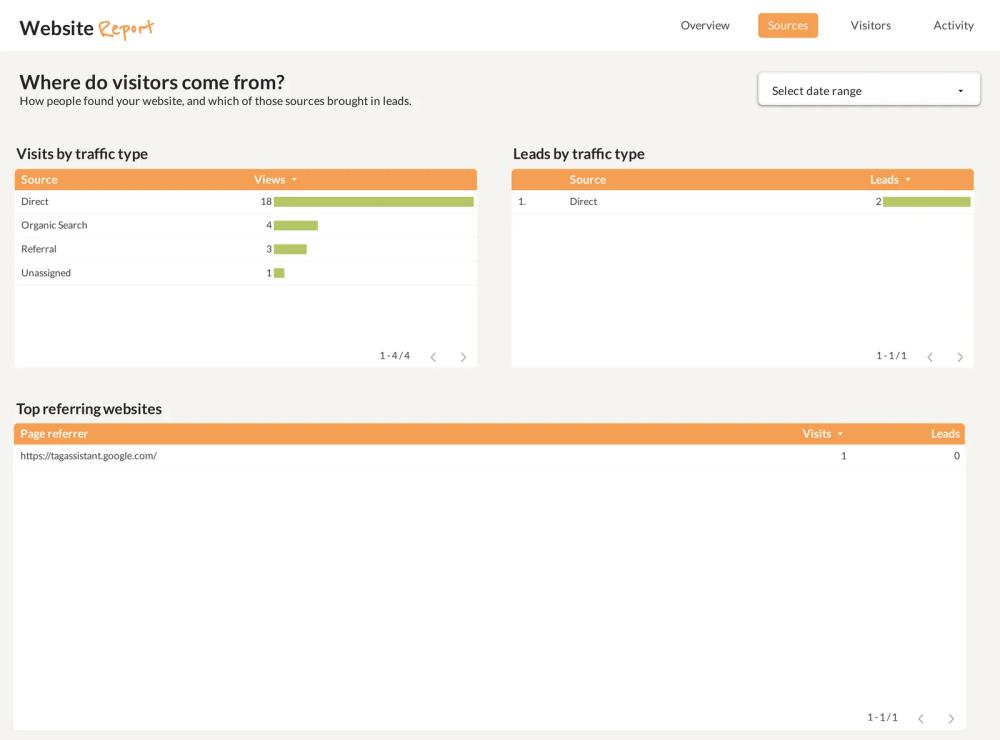Click Leads by traffic type heading
This screenshot has width=1000, height=740.
[578, 154]
